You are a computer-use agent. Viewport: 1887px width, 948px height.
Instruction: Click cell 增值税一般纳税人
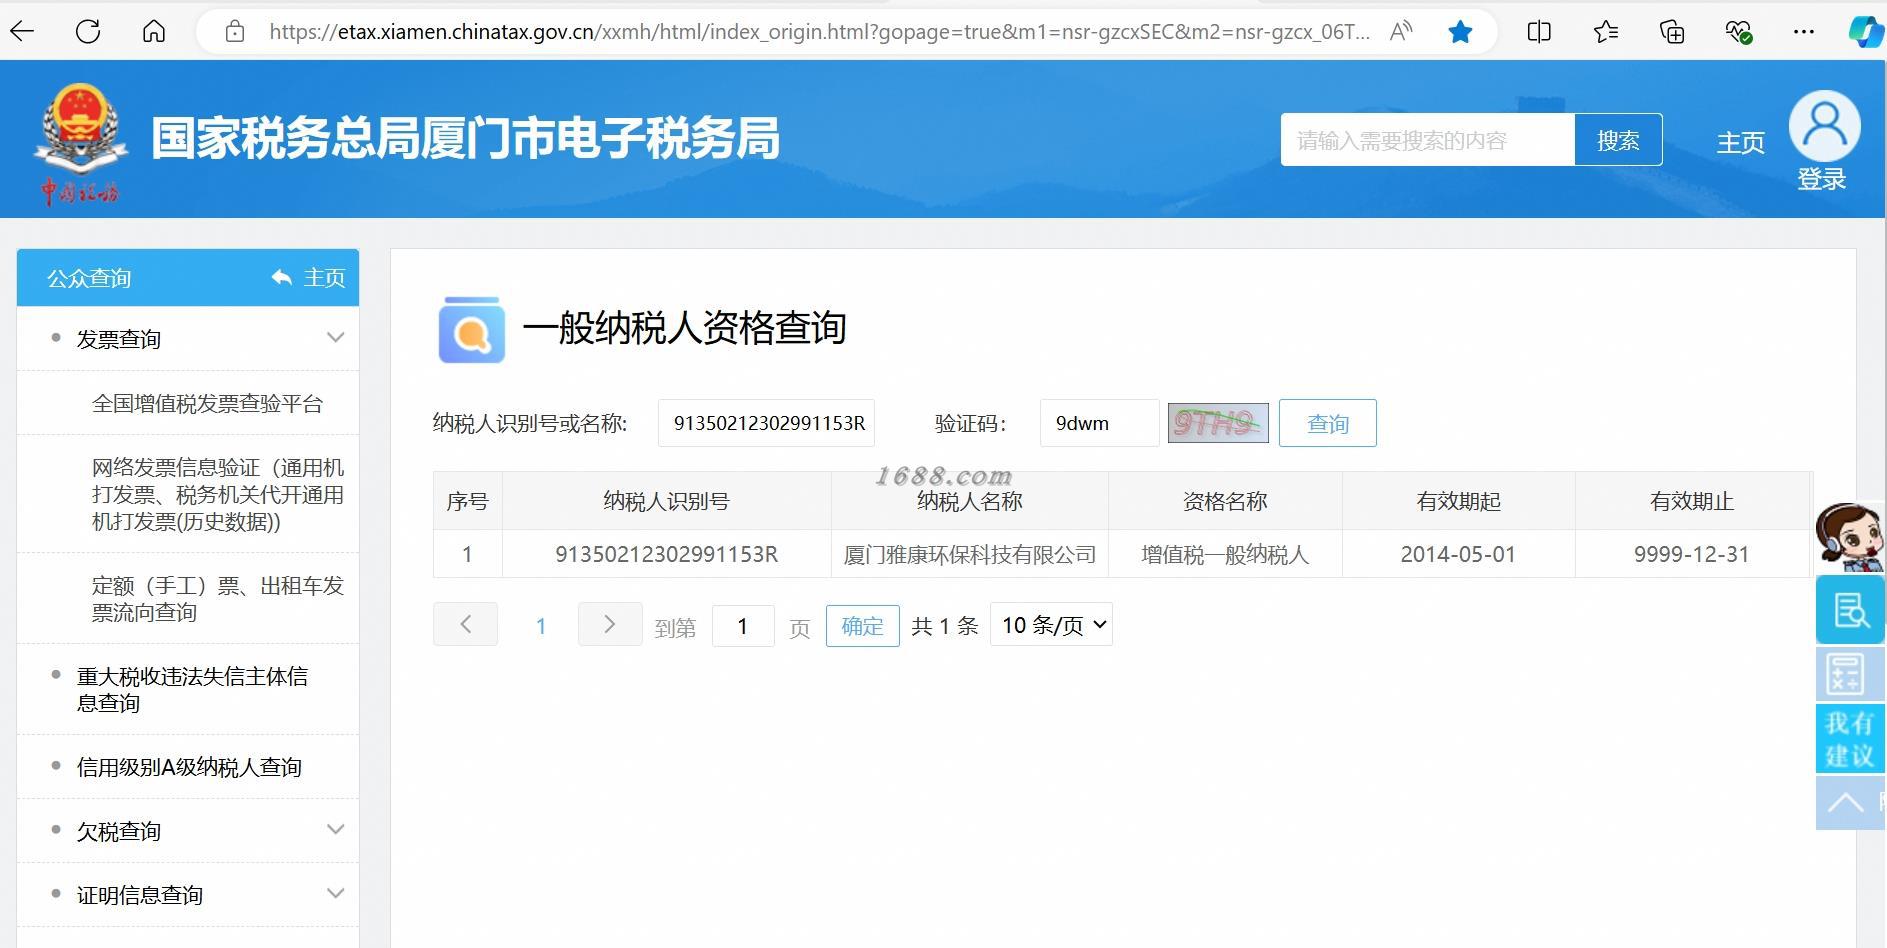1225,554
